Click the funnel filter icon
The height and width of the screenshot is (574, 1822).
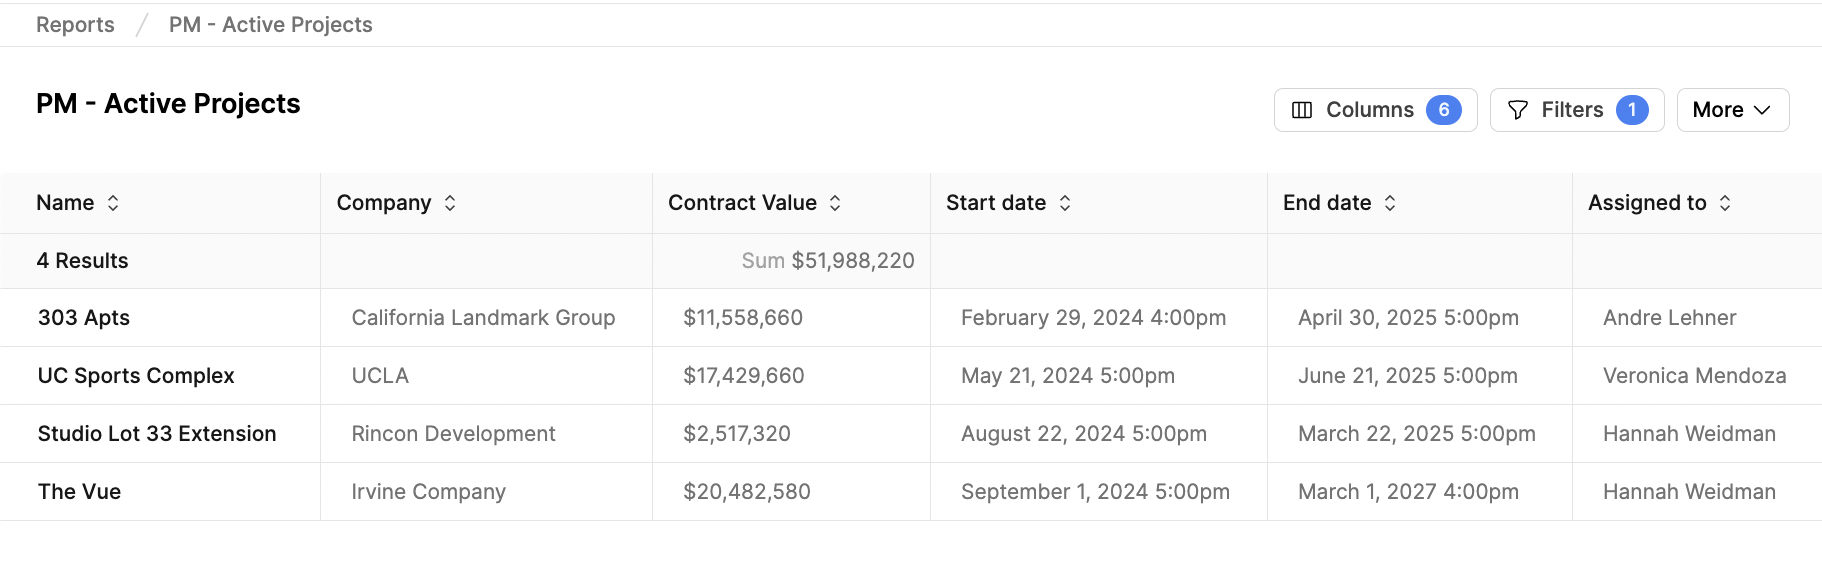pos(1517,110)
